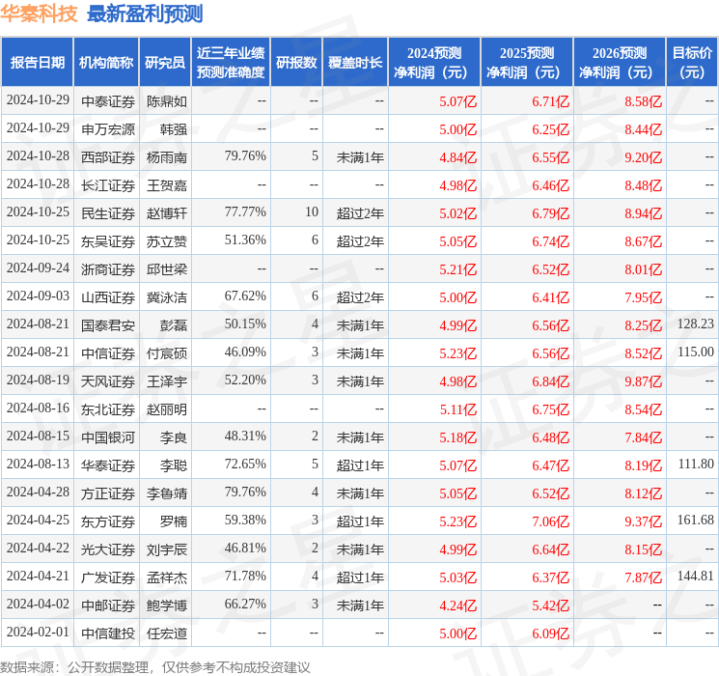The height and width of the screenshot is (676, 719).
Task: Select the 方正证券 institution cell
Action: point(108,493)
